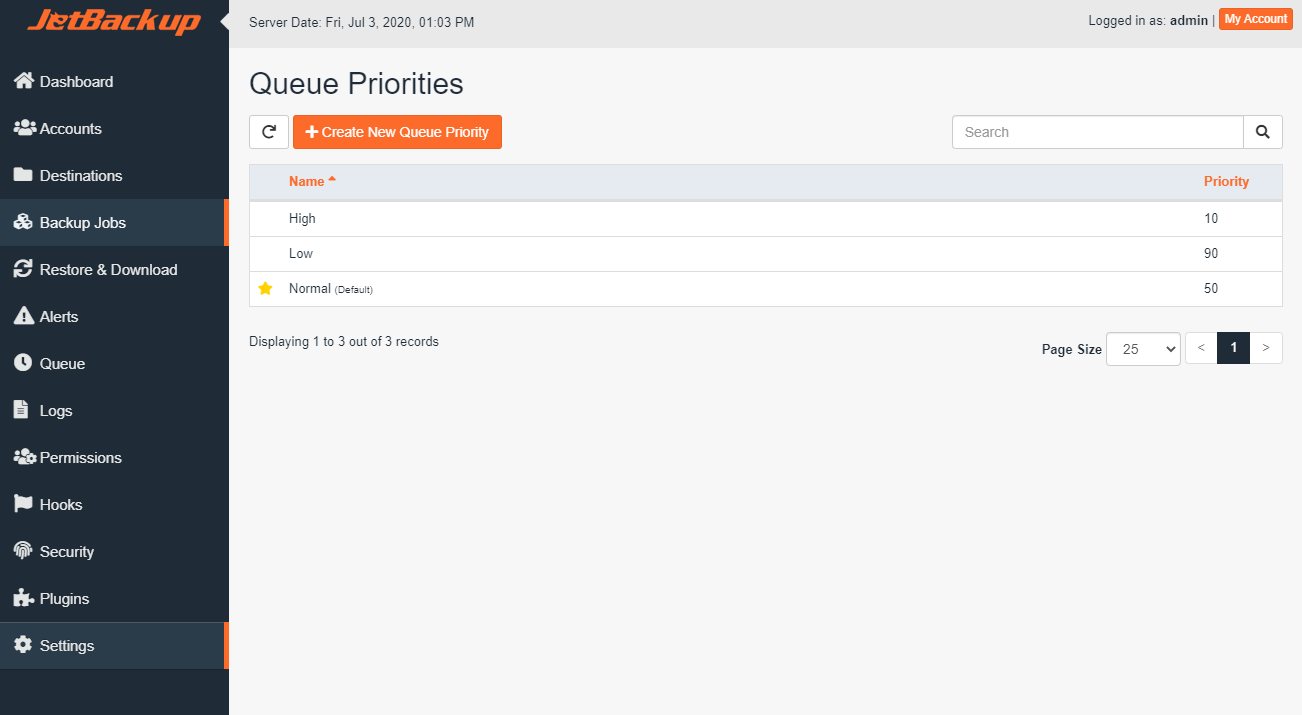This screenshot has height=715, width=1302.
Task: Click the search magnifier icon
Action: pyautogui.click(x=1262, y=131)
